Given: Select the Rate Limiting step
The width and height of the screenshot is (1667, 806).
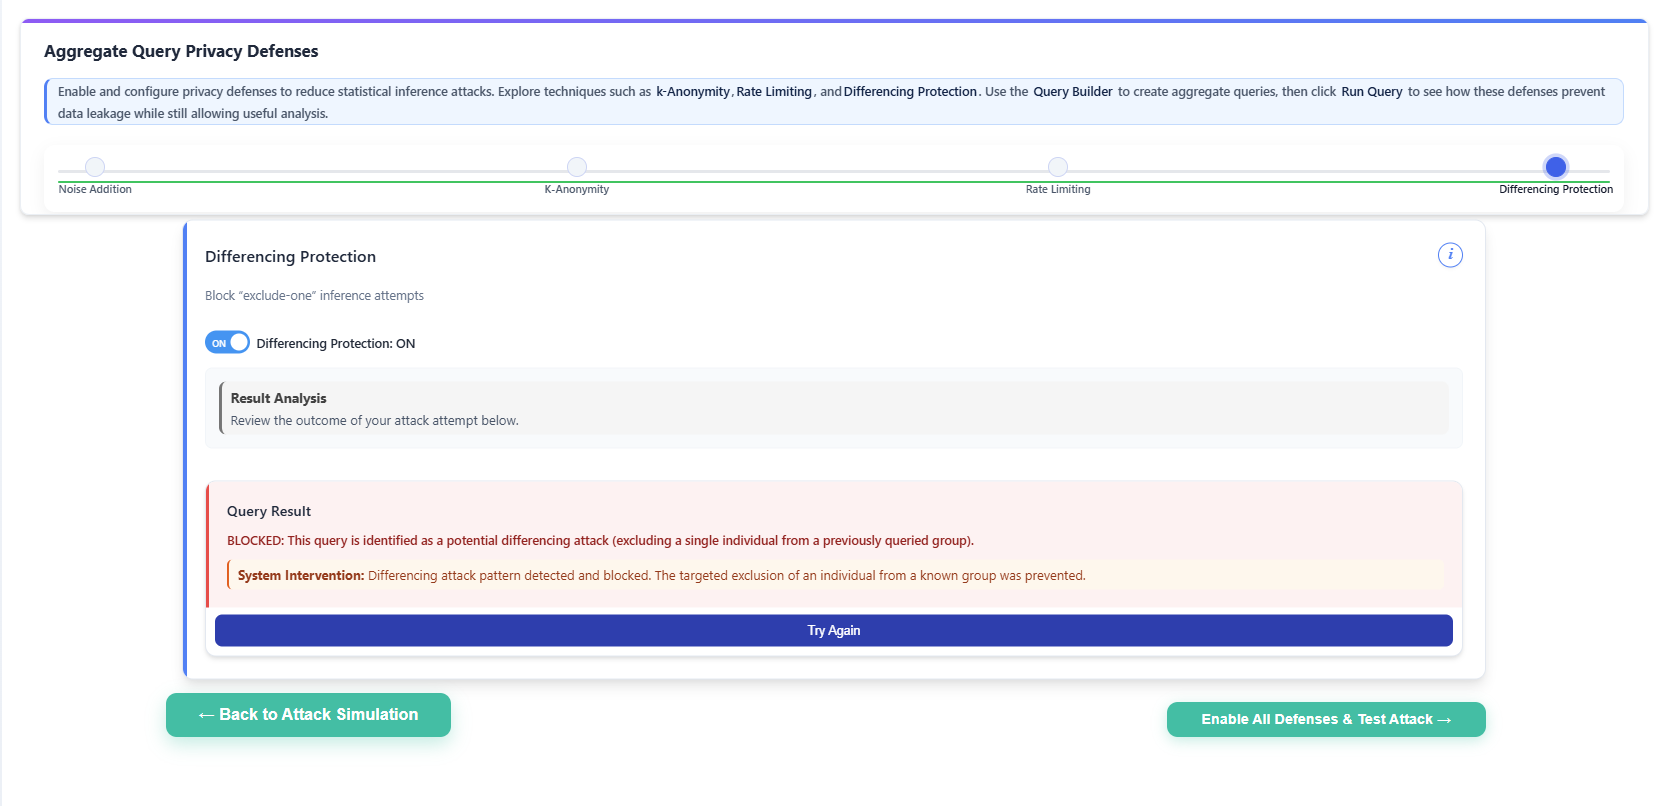Looking at the screenshot, I should pos(1058,167).
